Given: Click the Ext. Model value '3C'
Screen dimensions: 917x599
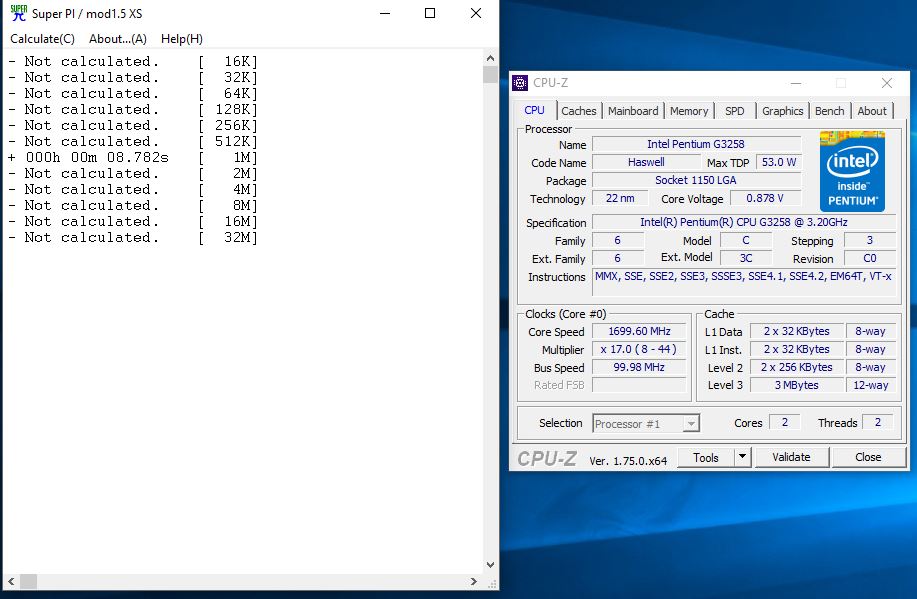Looking at the screenshot, I should pos(746,259).
